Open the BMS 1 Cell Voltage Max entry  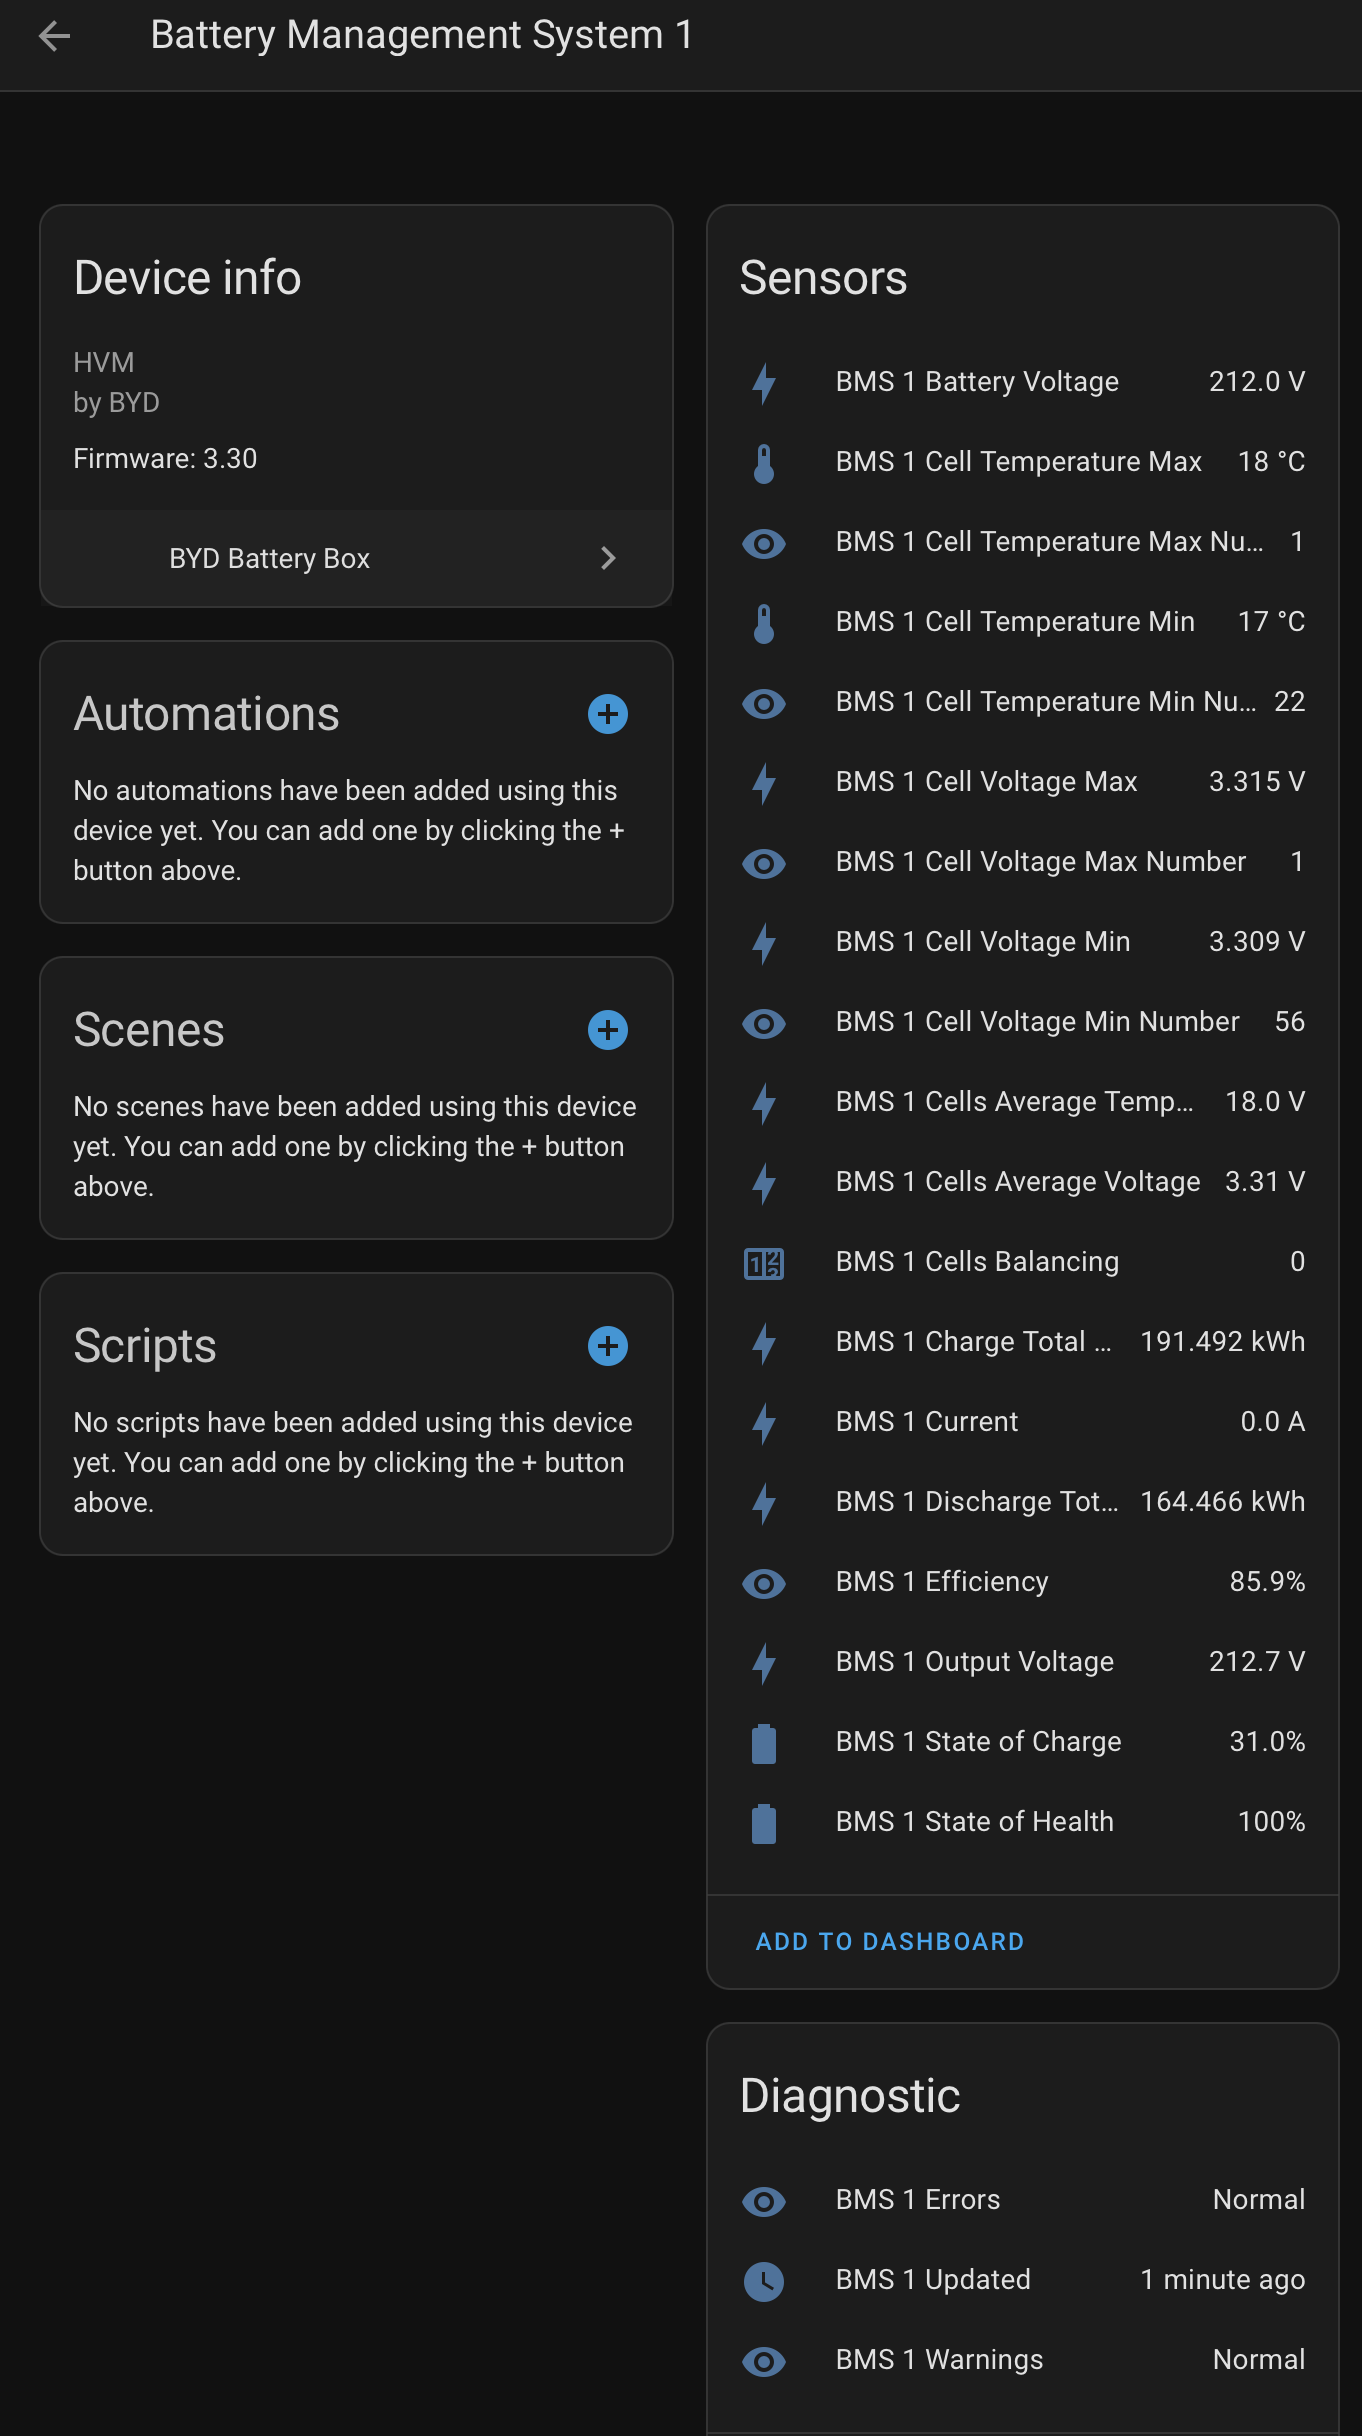coord(1020,782)
